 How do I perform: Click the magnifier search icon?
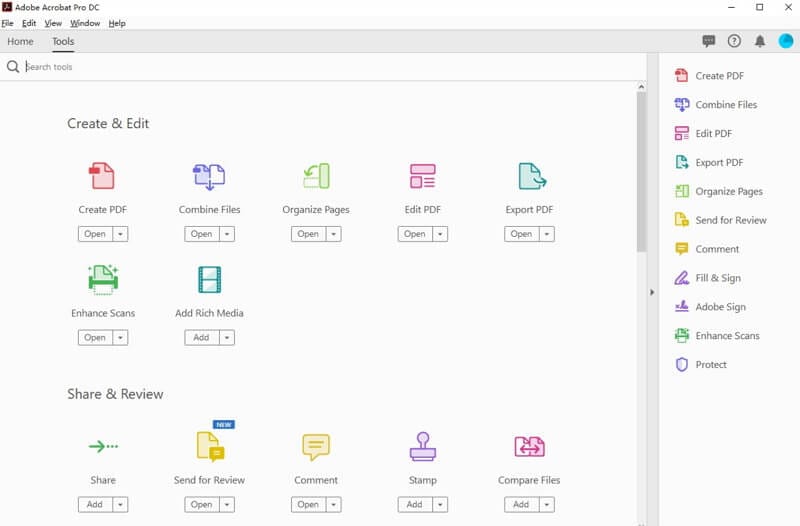(13, 67)
